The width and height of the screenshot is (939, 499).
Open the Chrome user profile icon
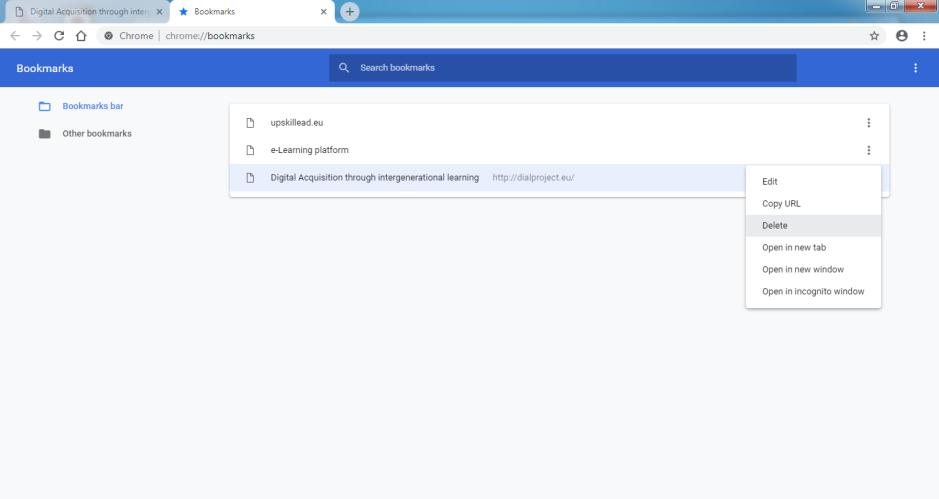[x=901, y=36]
